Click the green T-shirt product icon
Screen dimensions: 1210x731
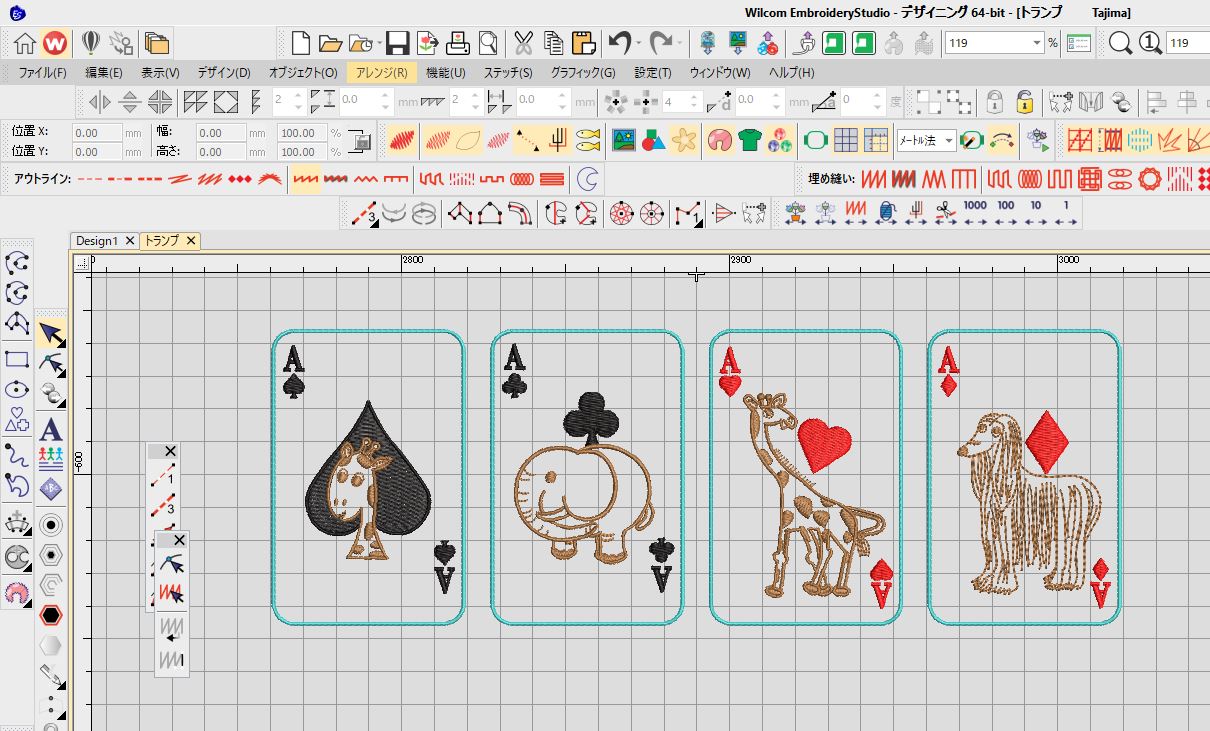click(x=750, y=140)
